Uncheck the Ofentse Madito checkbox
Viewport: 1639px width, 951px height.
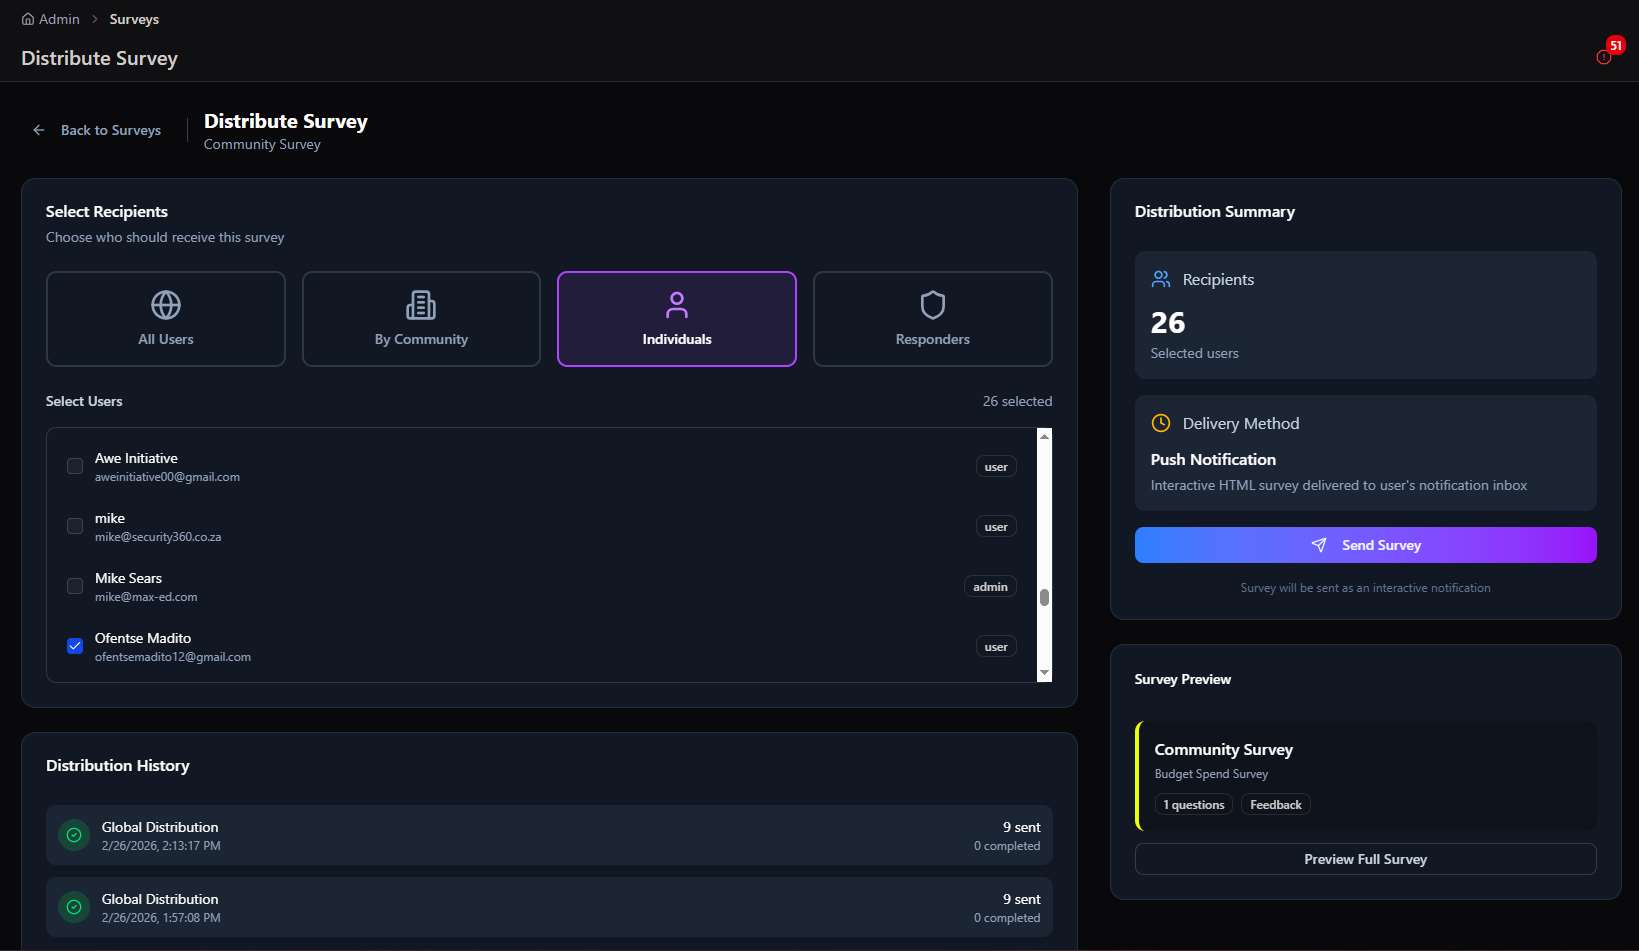click(x=75, y=646)
